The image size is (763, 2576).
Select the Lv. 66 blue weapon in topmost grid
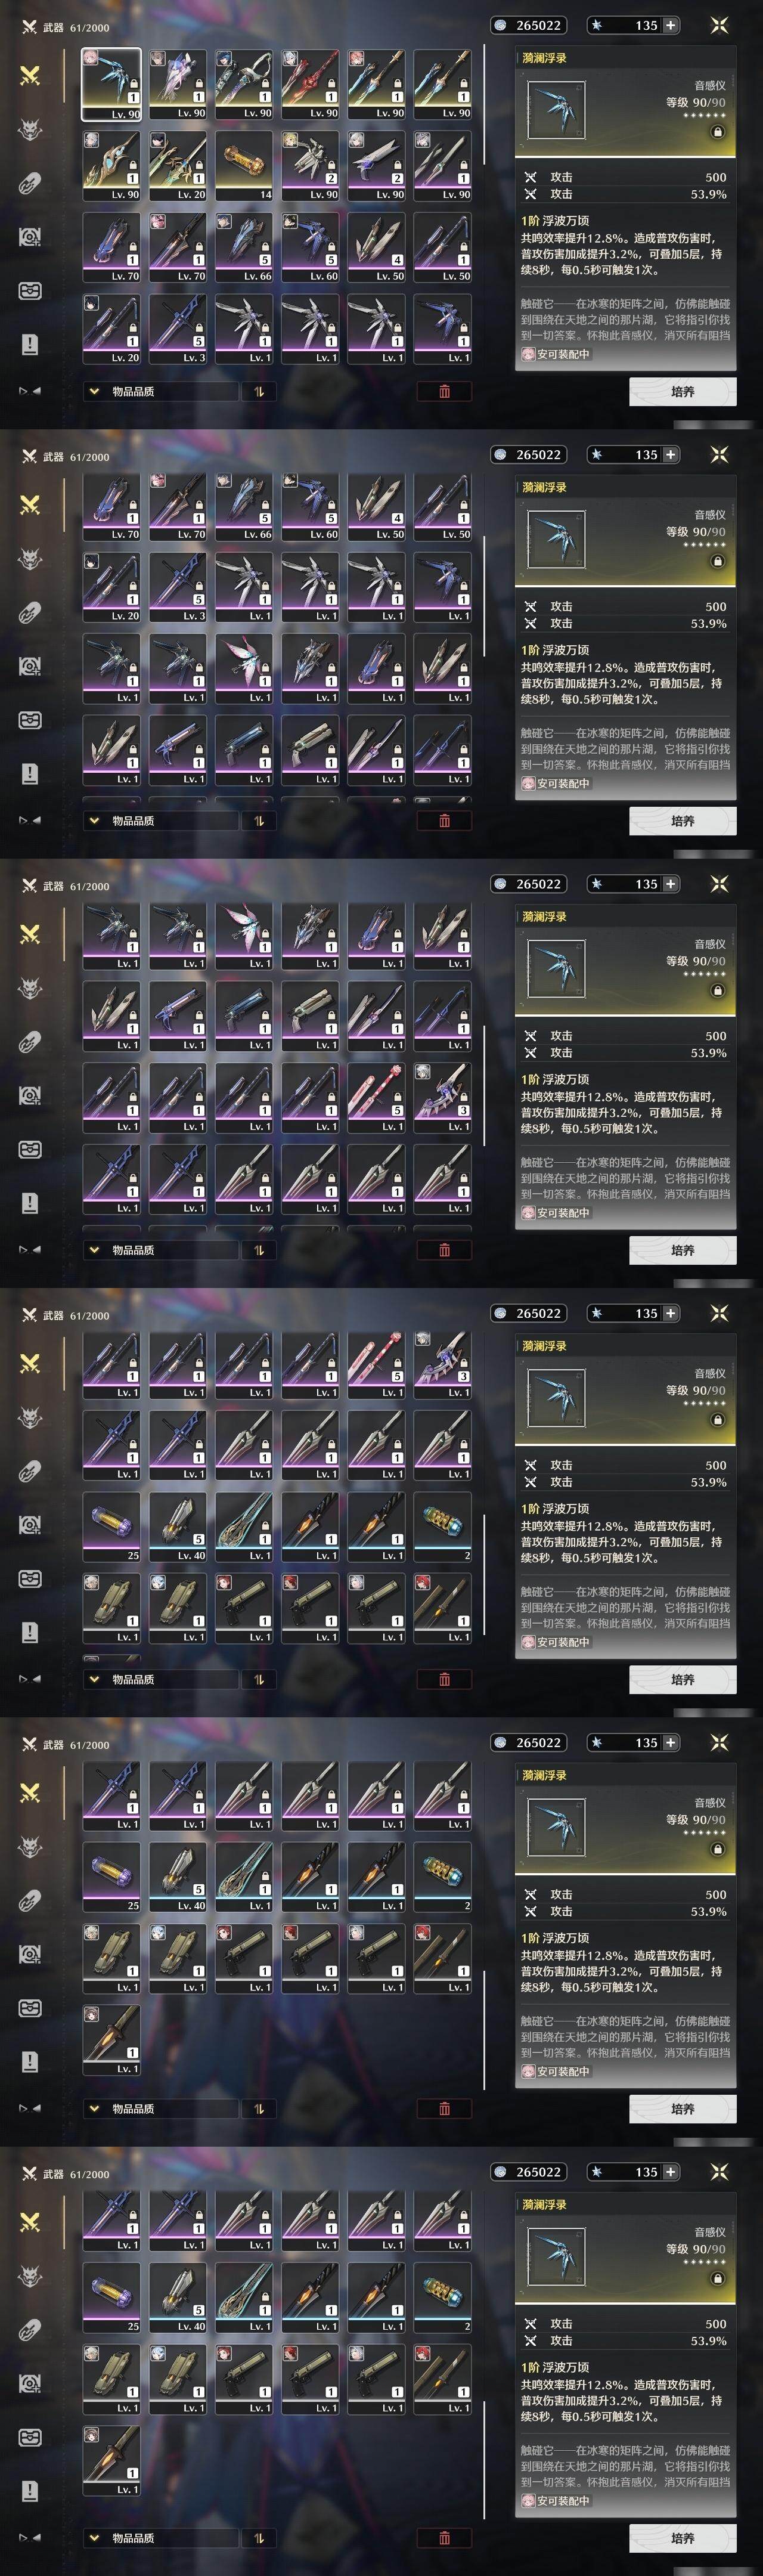pos(244,247)
